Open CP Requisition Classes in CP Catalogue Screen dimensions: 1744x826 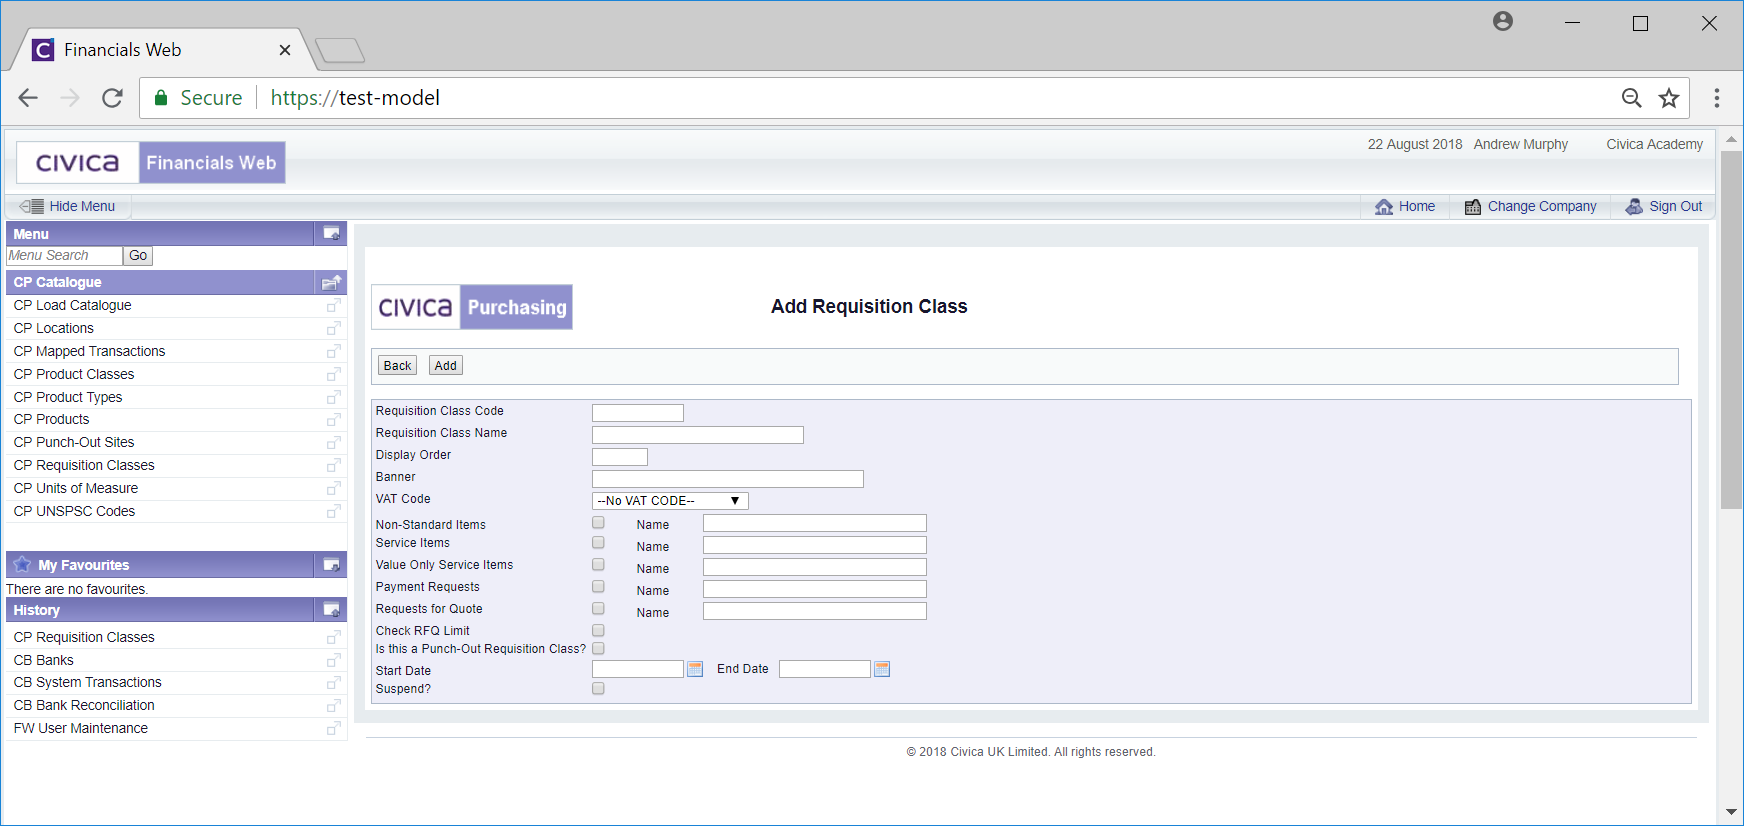[x=84, y=466]
